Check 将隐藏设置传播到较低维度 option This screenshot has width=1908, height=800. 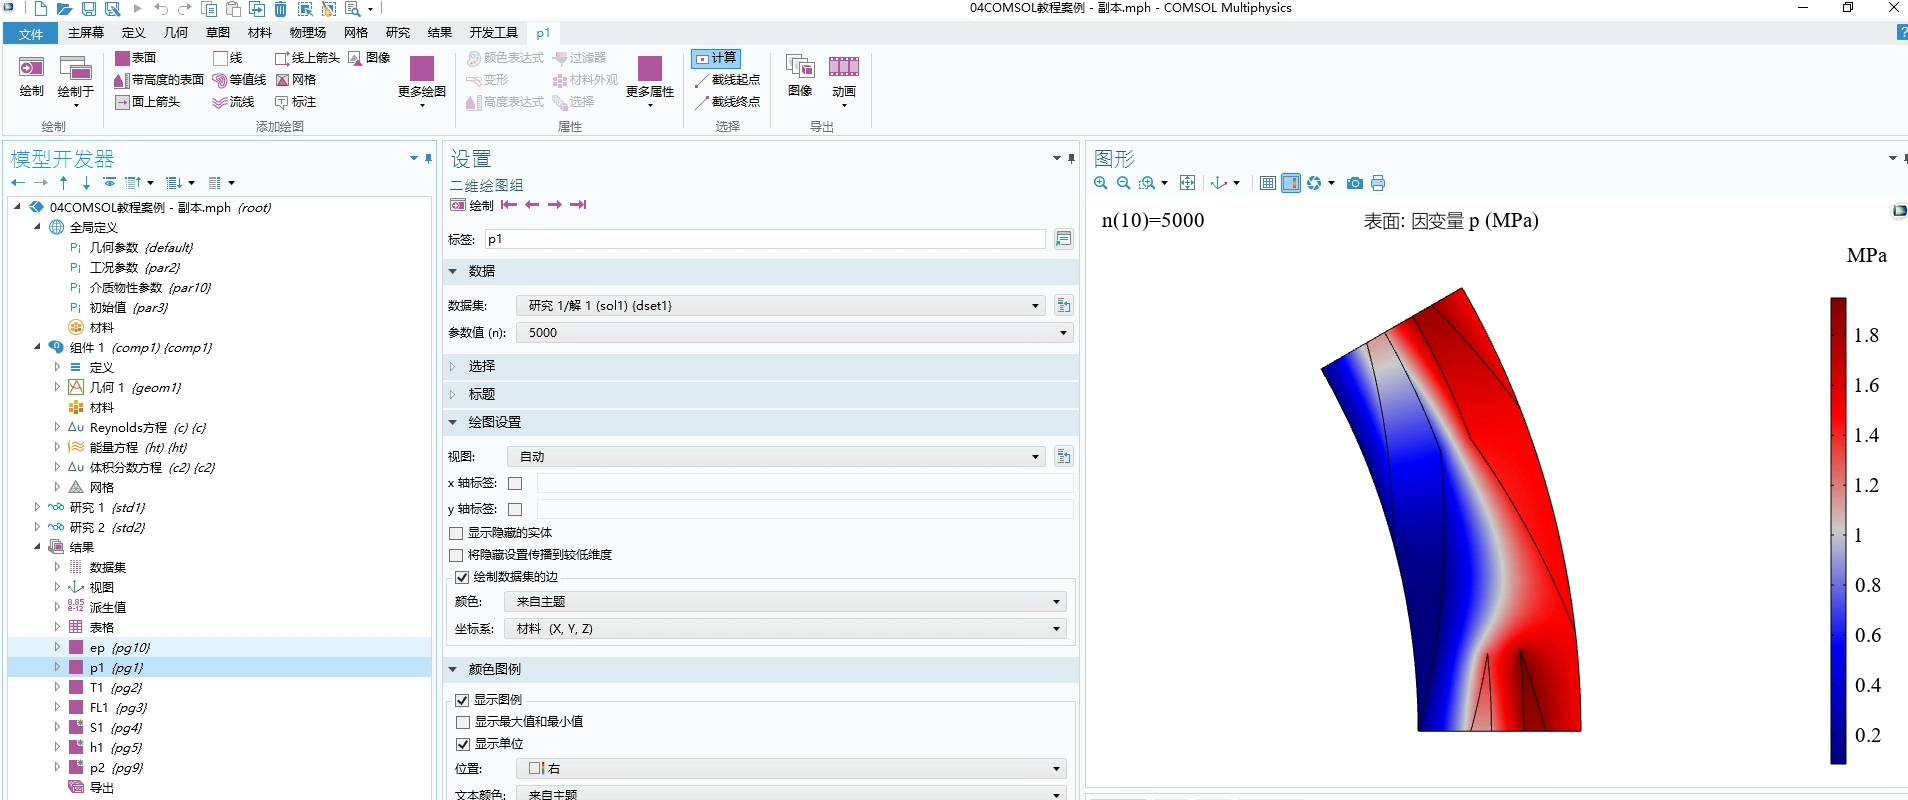click(x=457, y=555)
